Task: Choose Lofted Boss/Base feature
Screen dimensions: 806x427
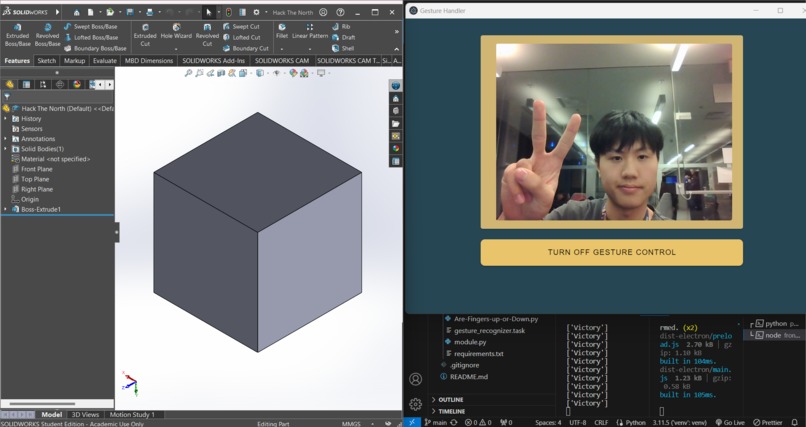Action: [x=91, y=37]
